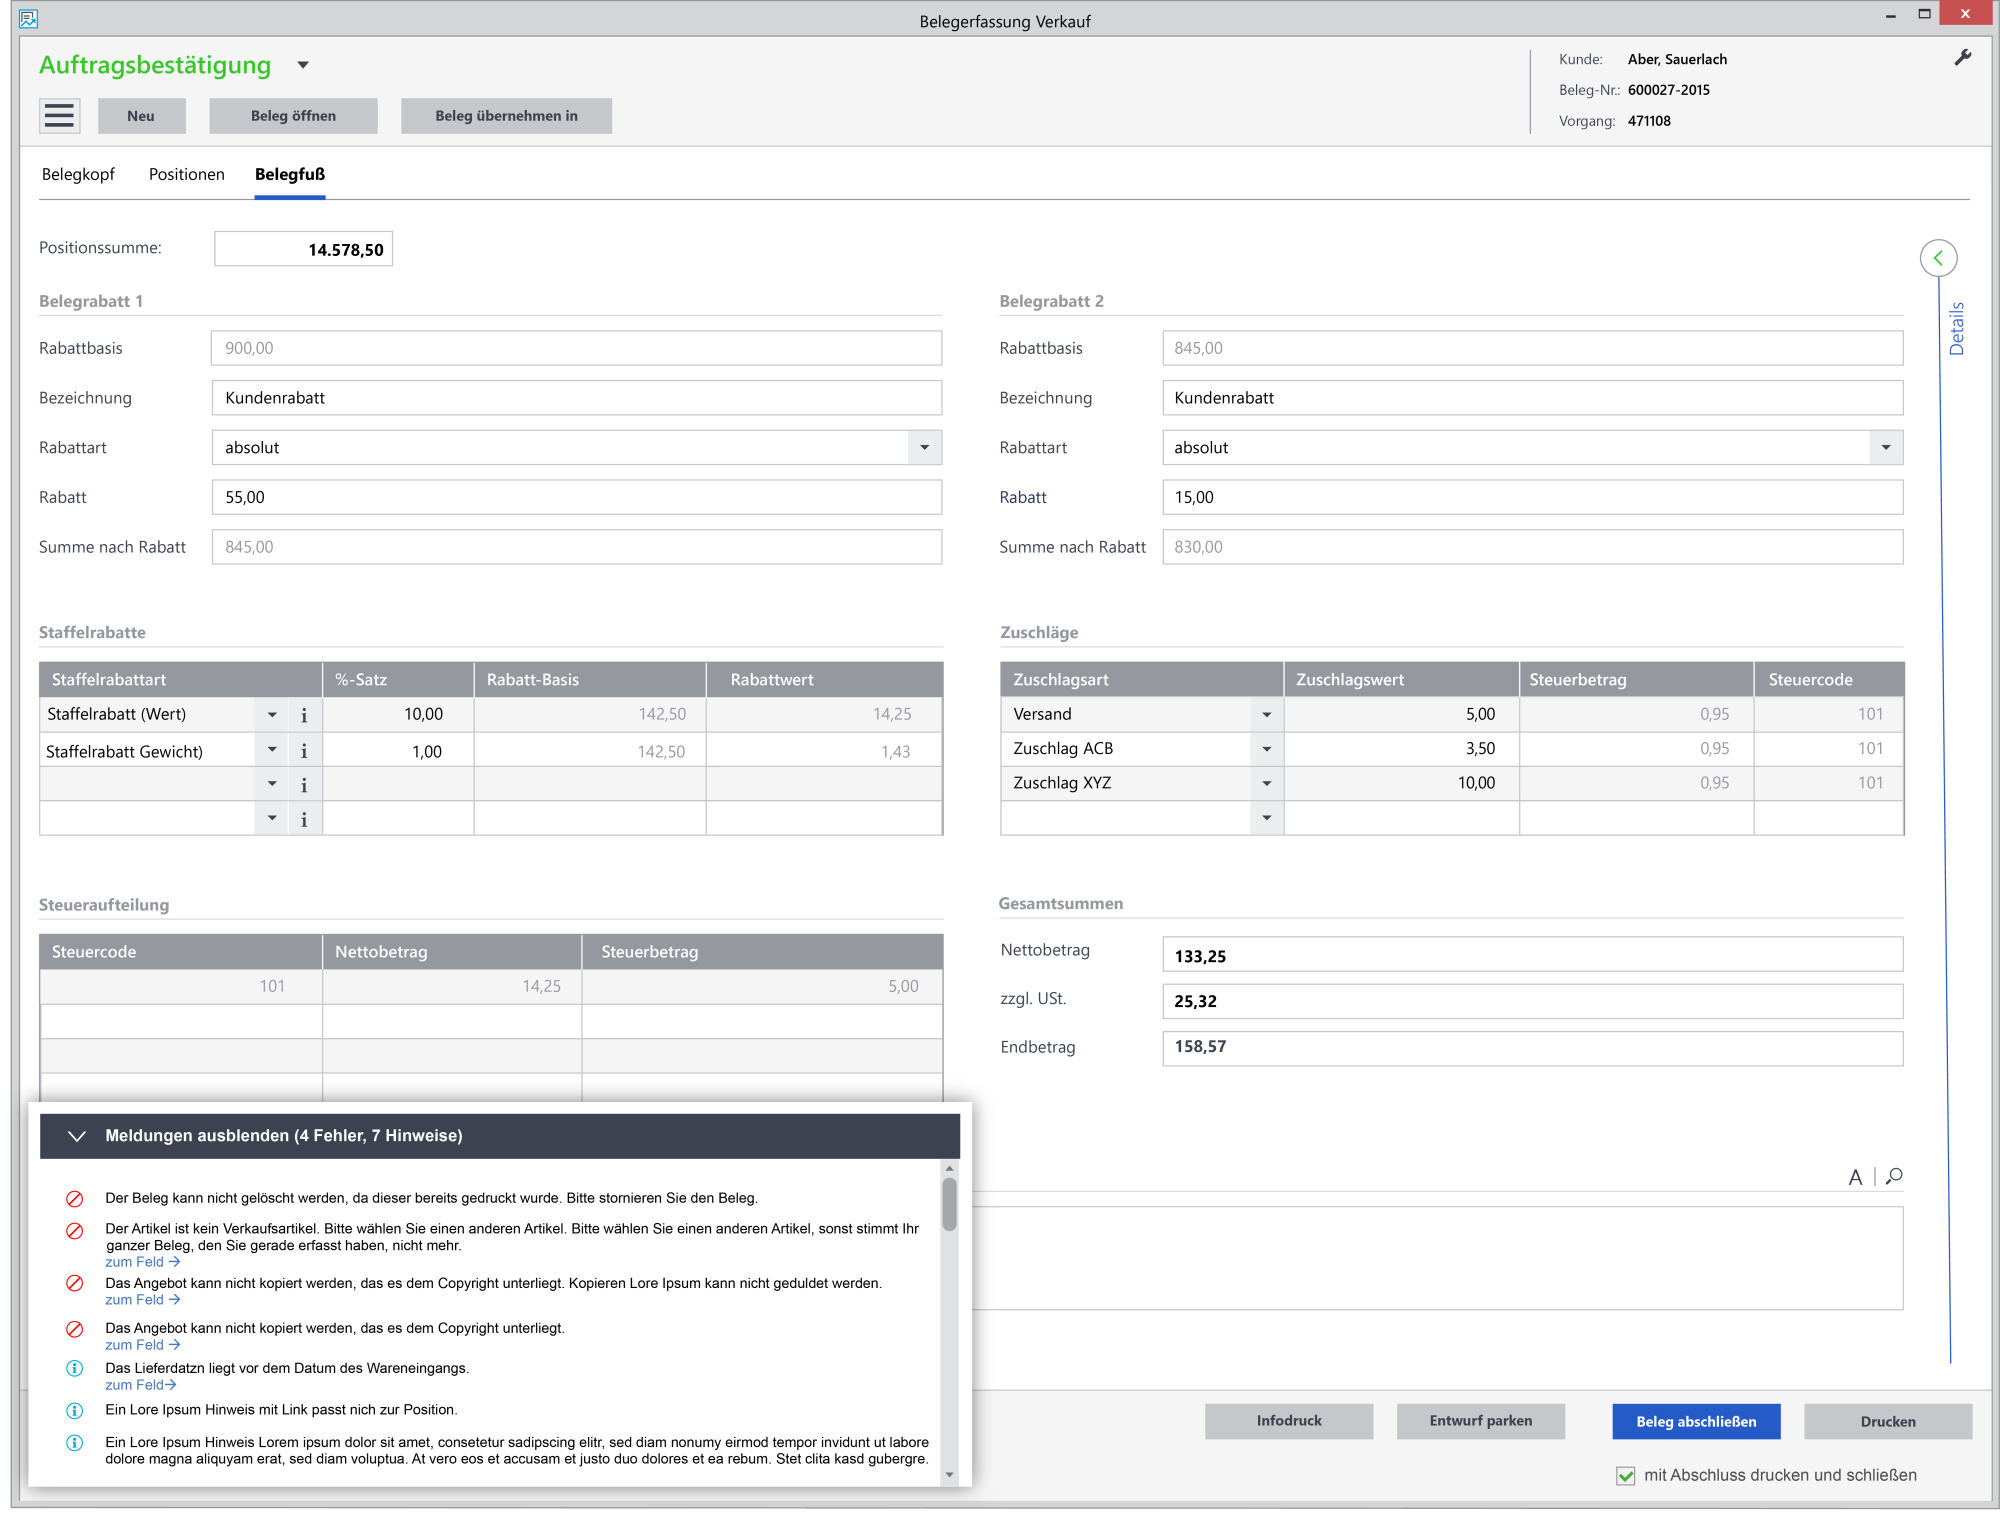2000x1515 pixels.
Task: Open the hamburger menu icon
Action: click(59, 116)
